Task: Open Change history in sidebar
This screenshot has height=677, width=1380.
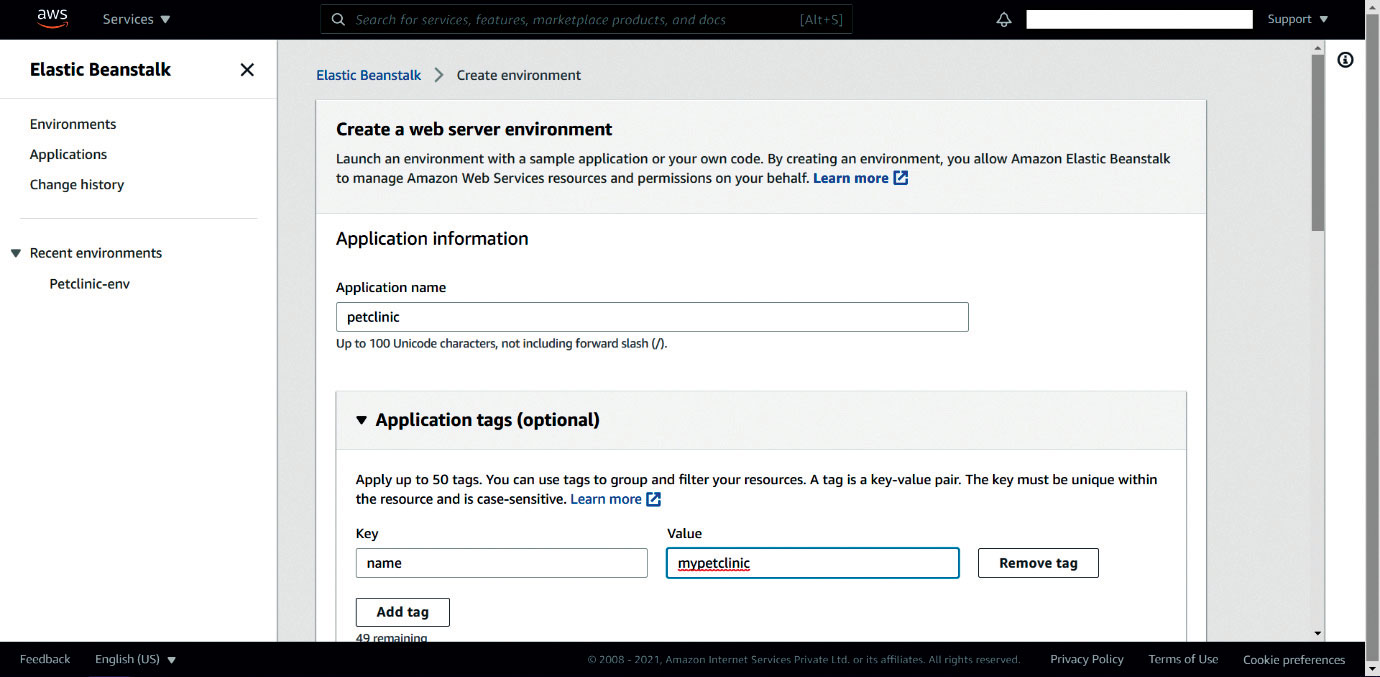Action: point(77,184)
